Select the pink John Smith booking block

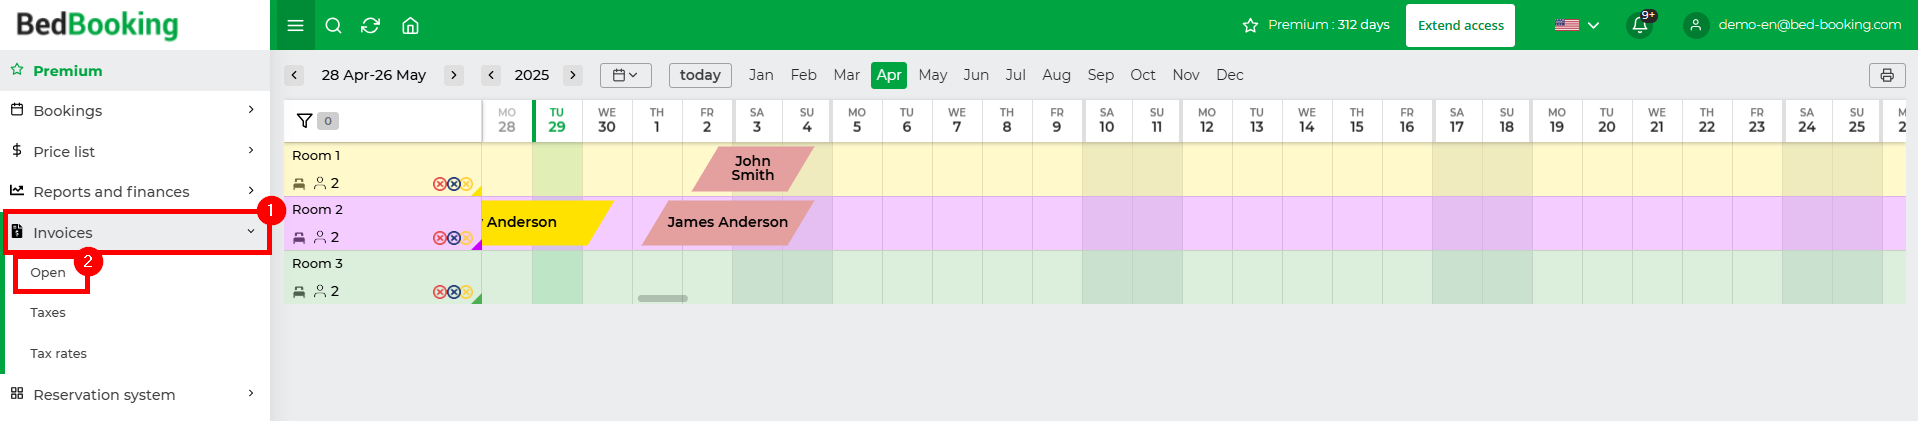[753, 168]
